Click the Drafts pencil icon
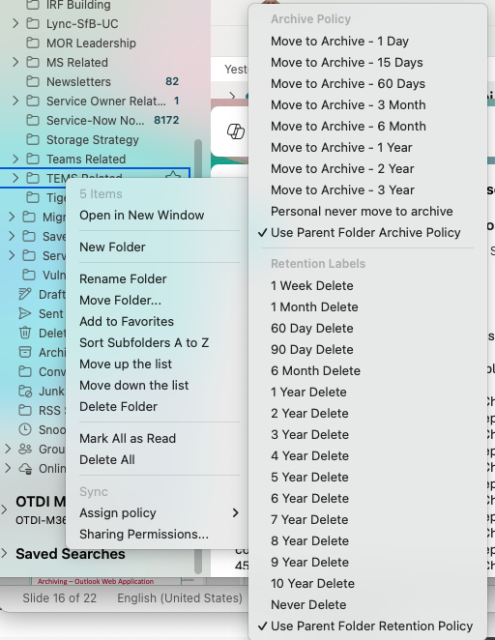Screen dimensions: 495x640 click(25, 294)
